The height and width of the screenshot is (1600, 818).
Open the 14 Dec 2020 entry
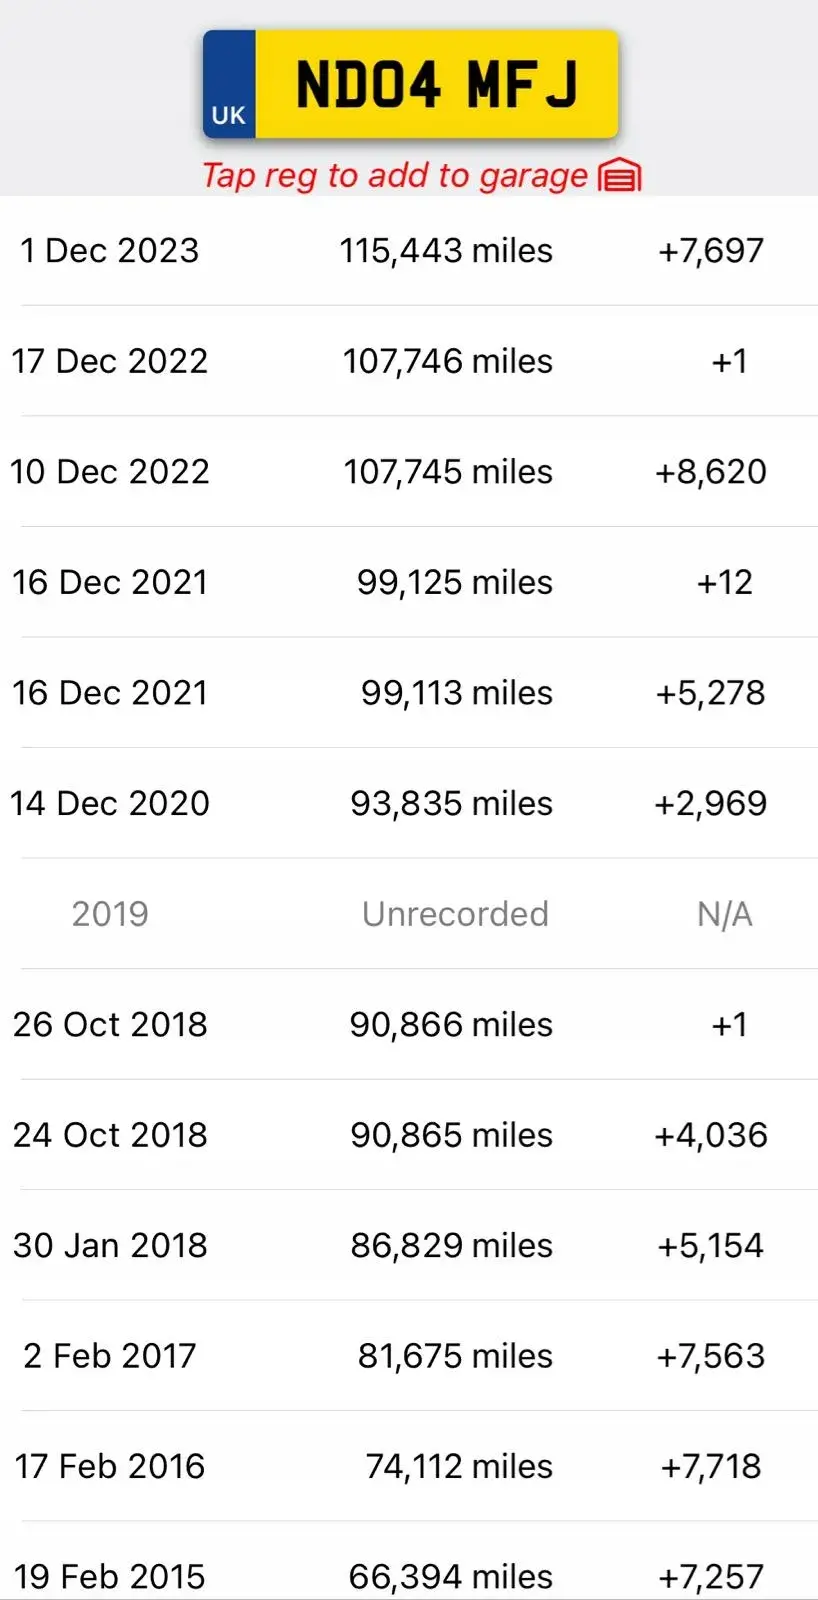coord(409,803)
